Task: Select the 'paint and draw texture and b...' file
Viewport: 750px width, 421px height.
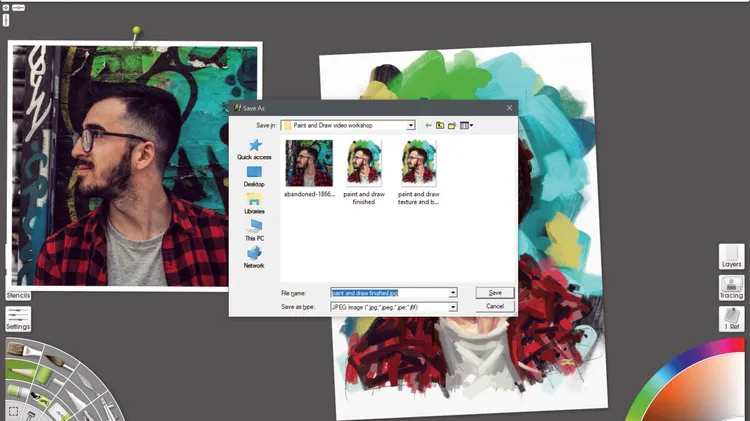Action: (419, 172)
